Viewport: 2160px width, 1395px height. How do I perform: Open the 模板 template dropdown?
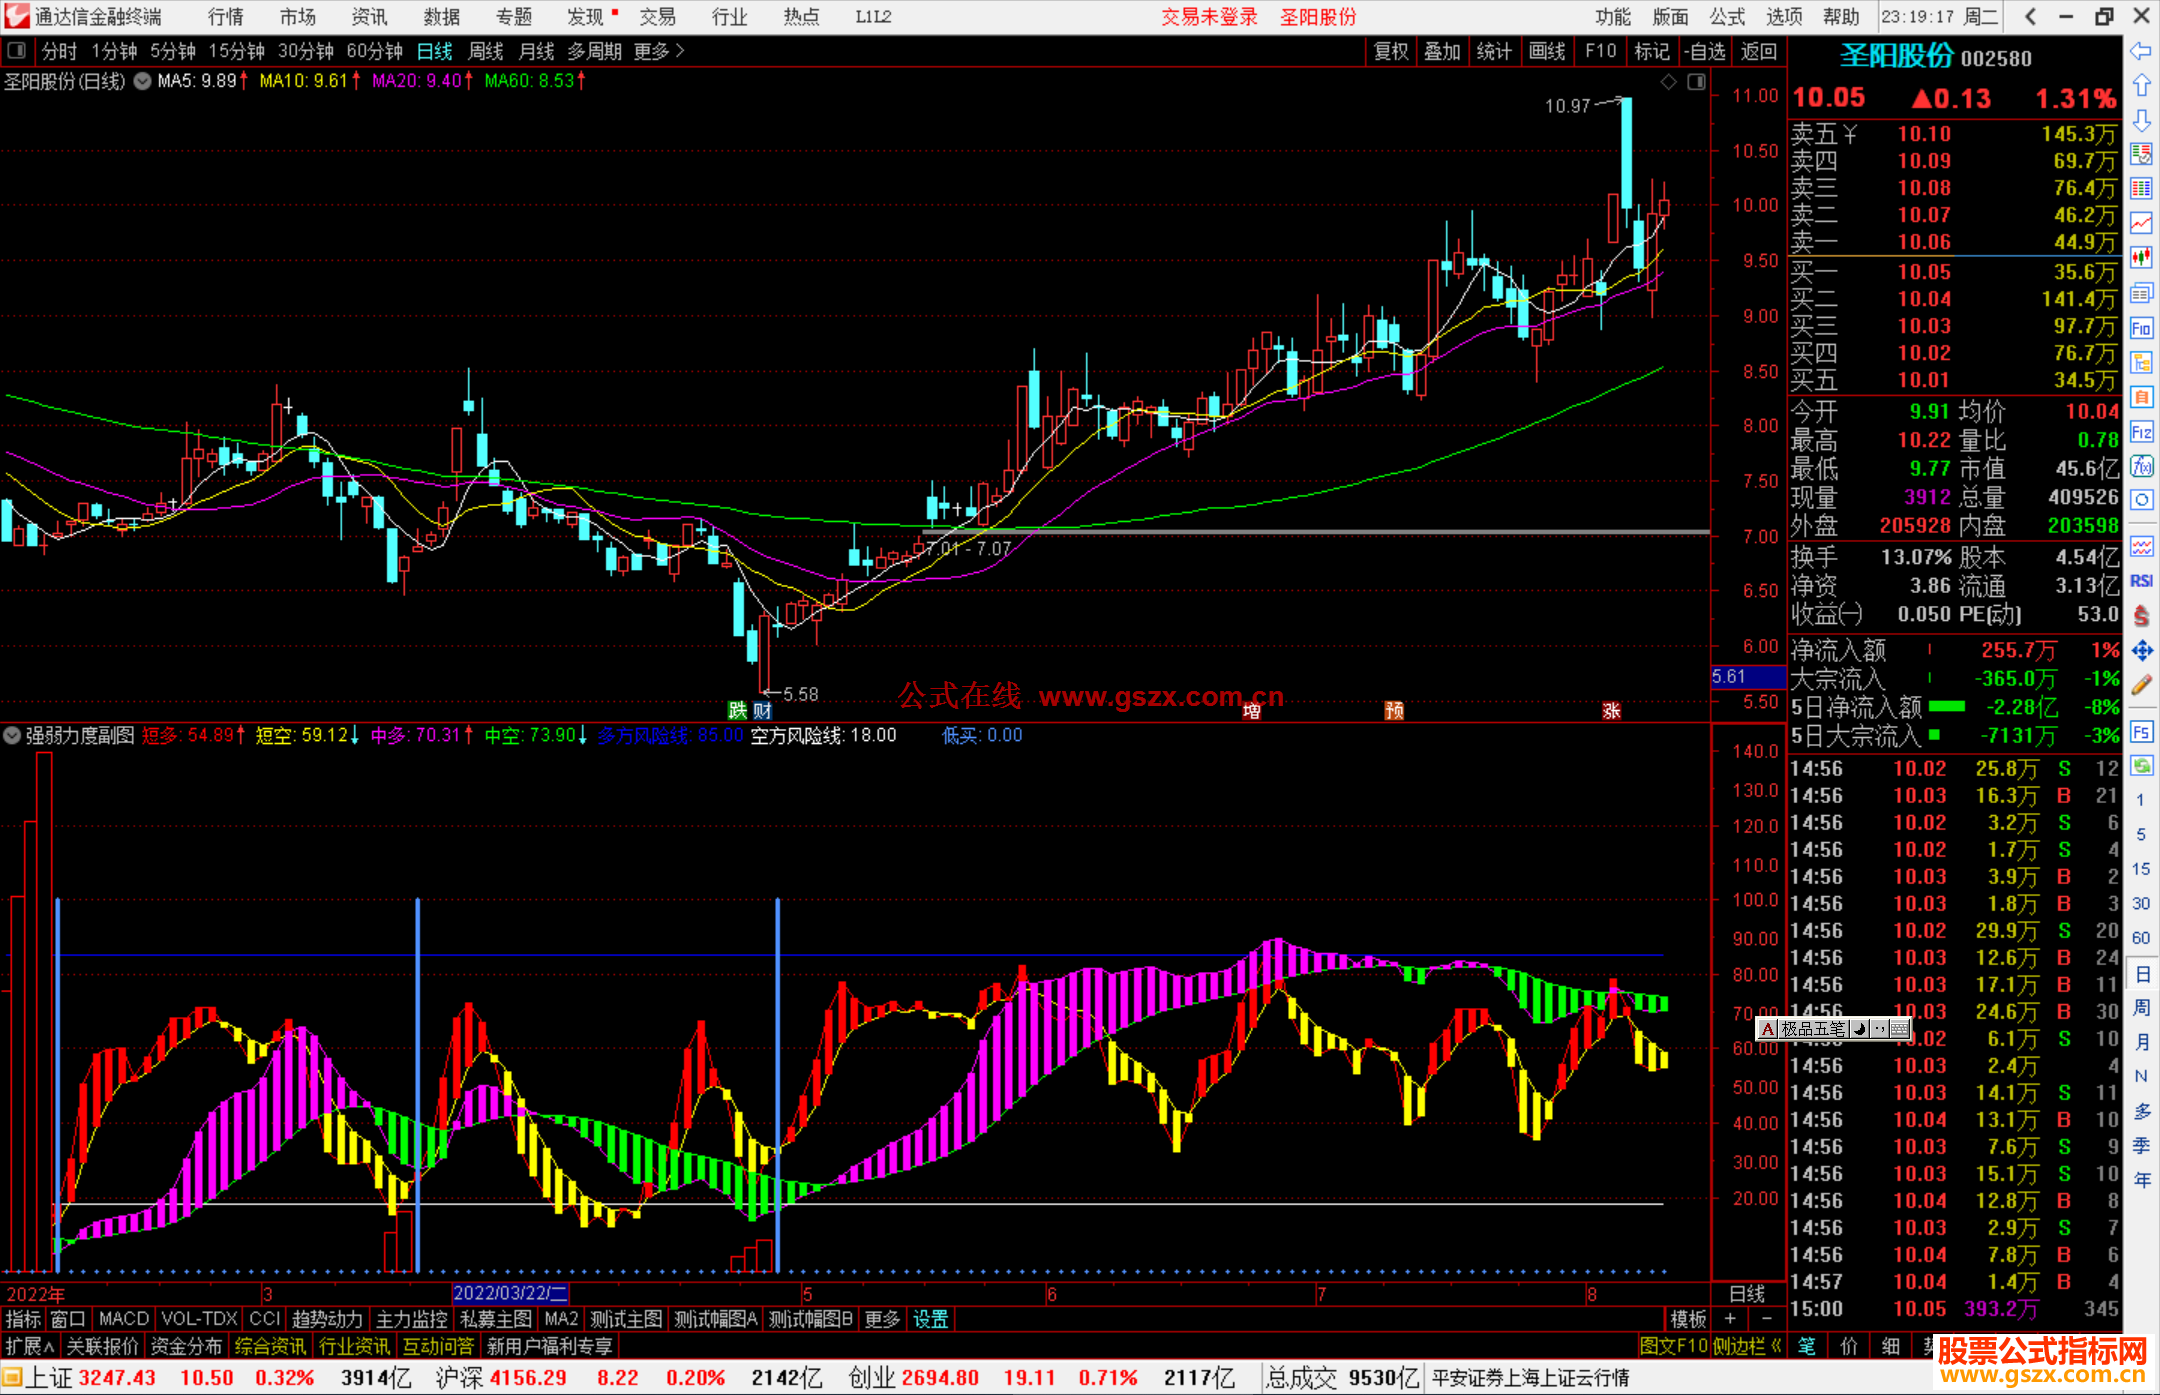click(x=1688, y=1319)
